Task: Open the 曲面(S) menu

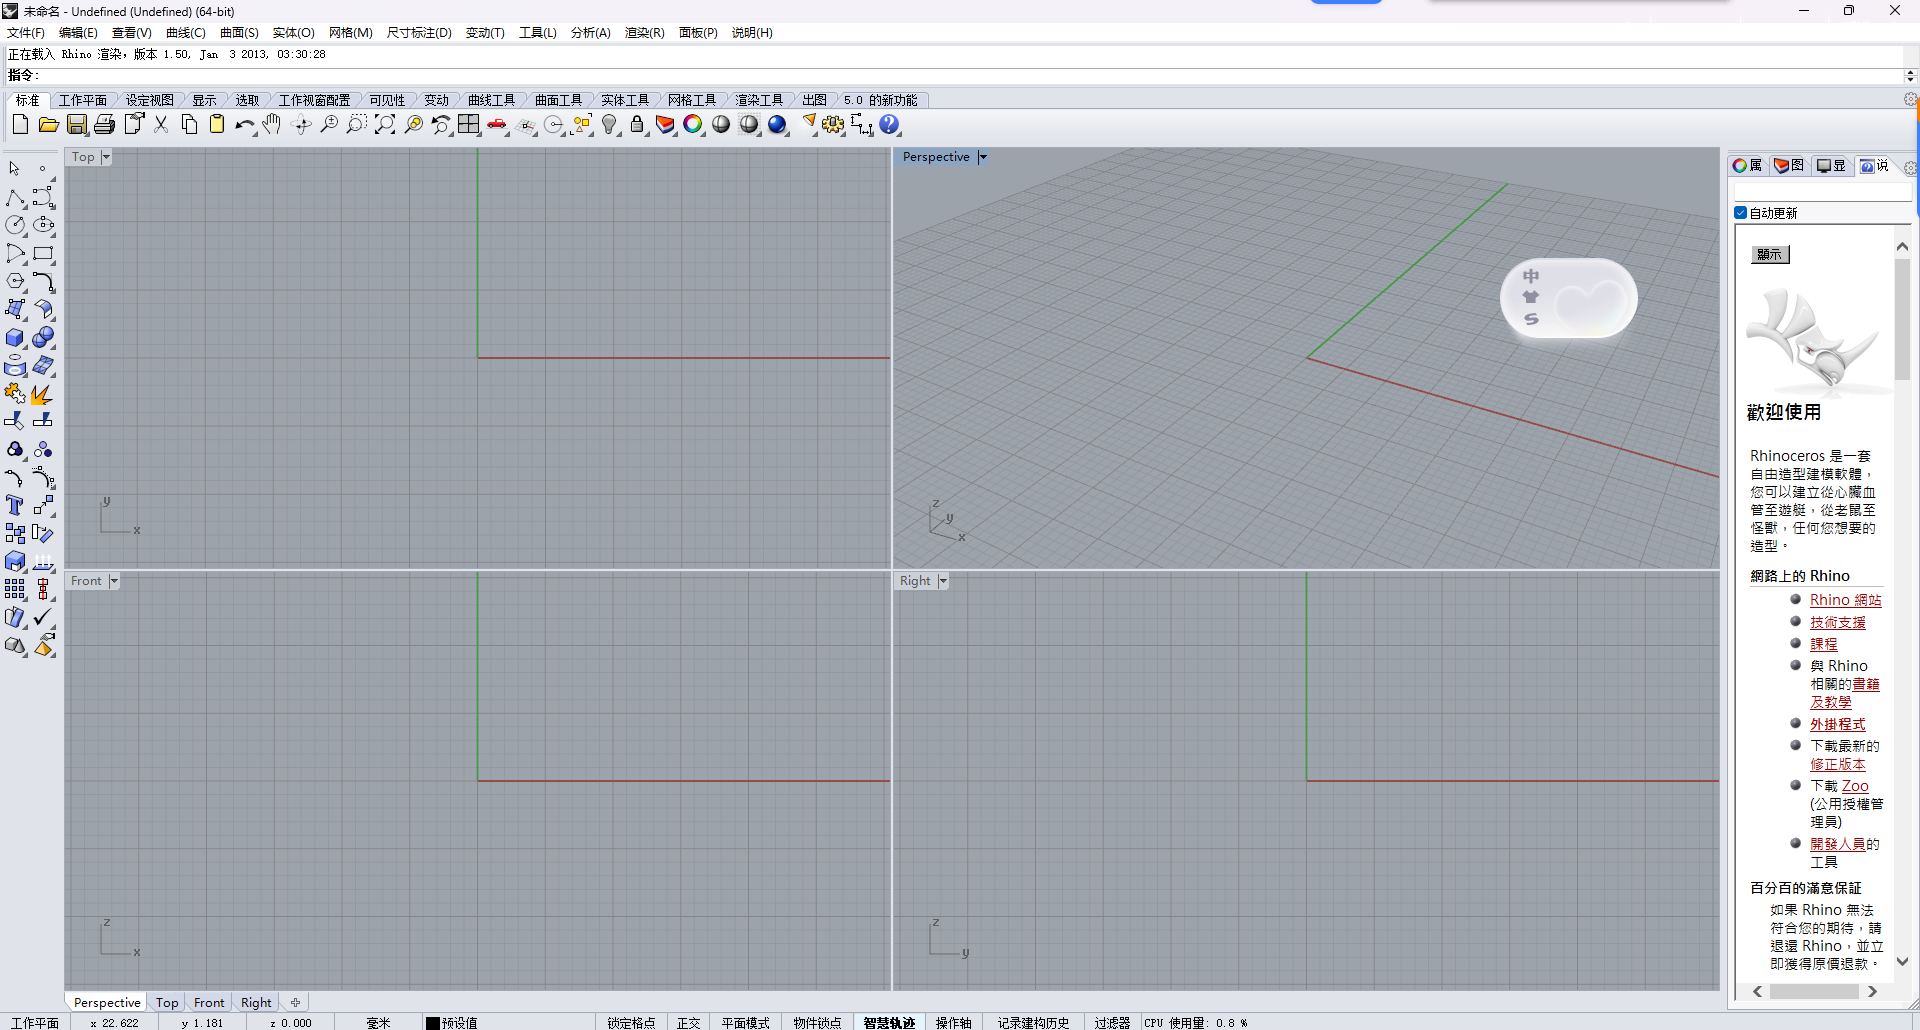Action: tap(239, 33)
